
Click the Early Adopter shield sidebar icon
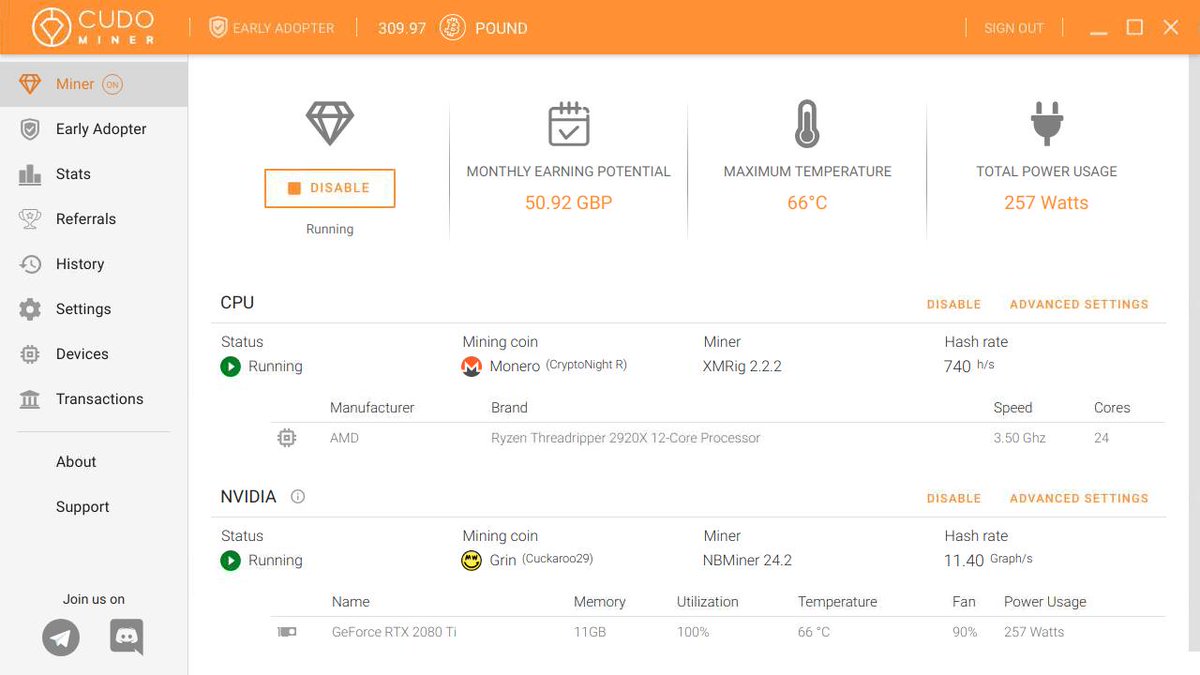(x=30, y=129)
